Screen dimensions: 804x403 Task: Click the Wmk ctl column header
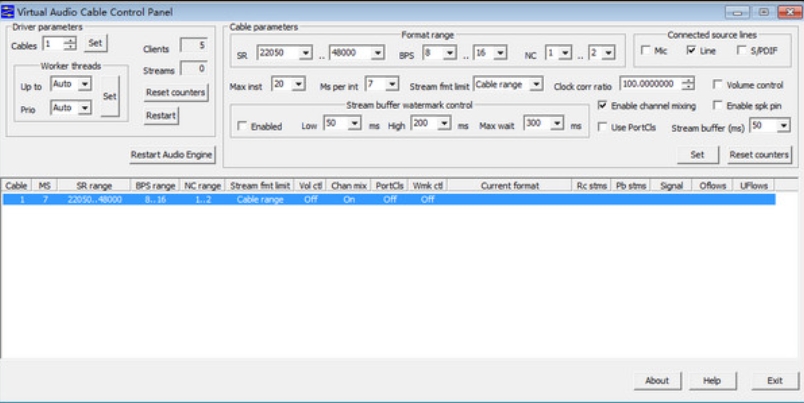428,186
